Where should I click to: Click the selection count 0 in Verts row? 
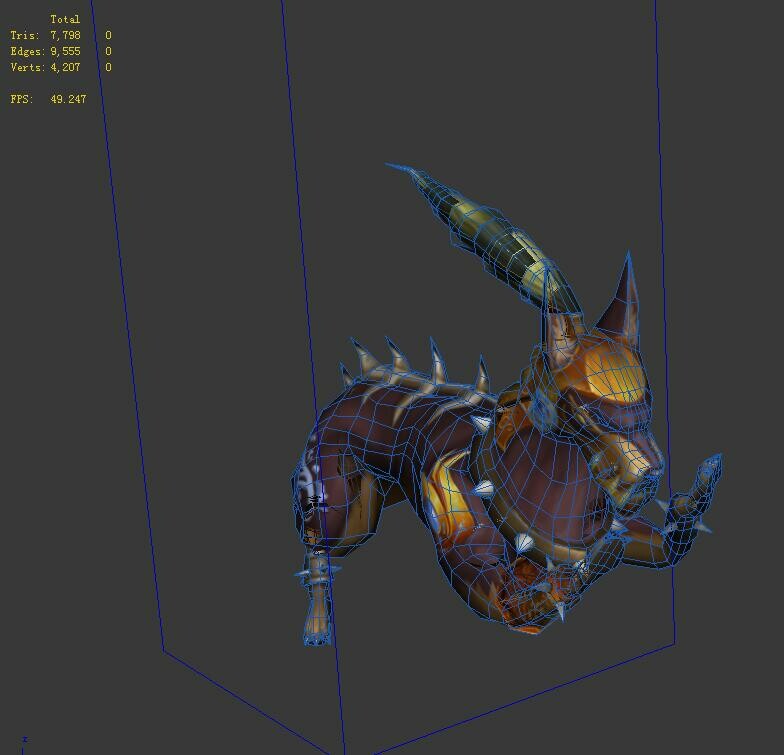108,67
